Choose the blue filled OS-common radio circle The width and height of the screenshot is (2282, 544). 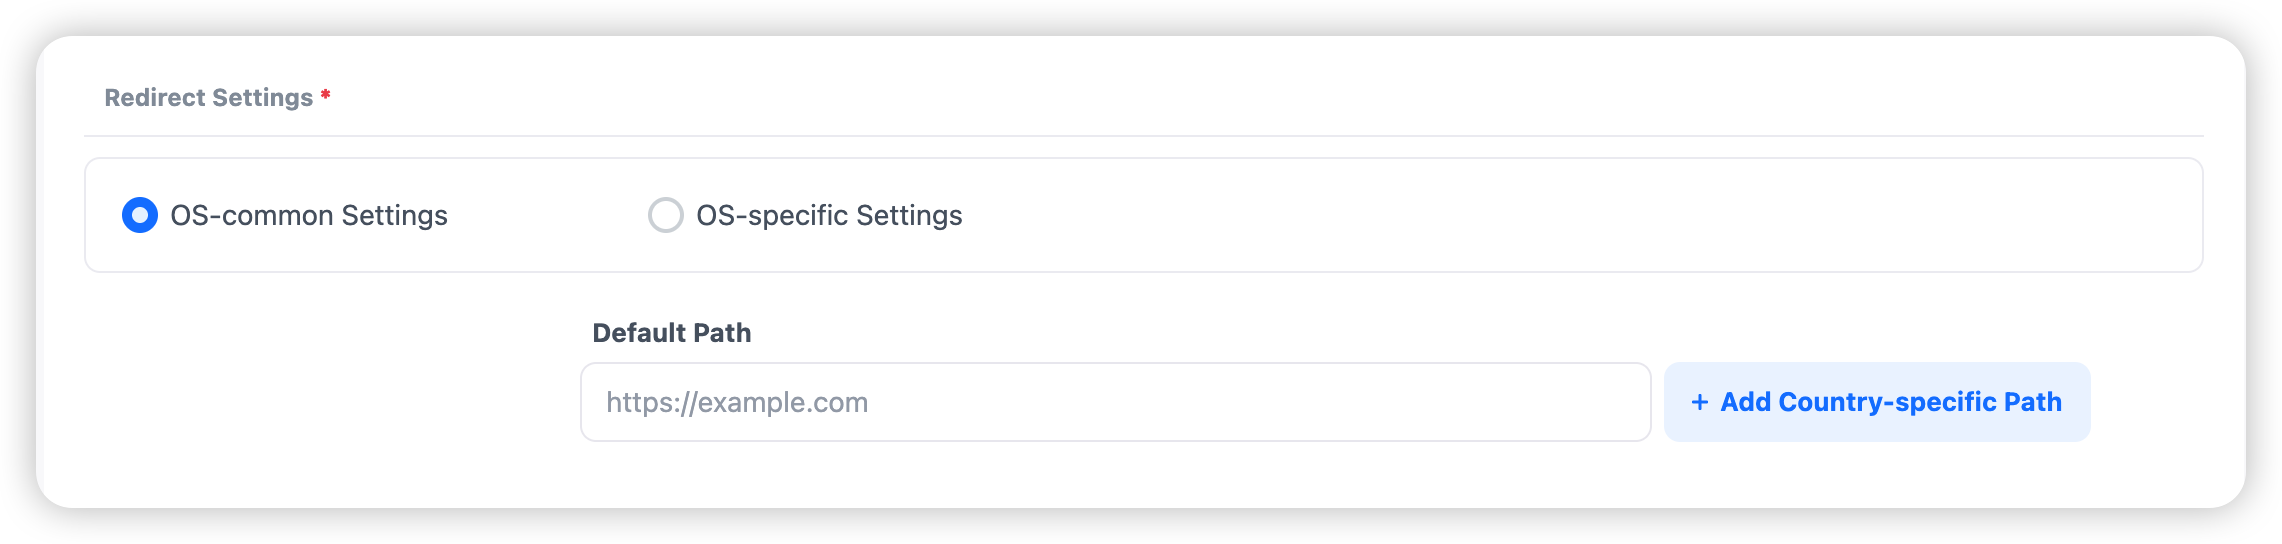(140, 215)
